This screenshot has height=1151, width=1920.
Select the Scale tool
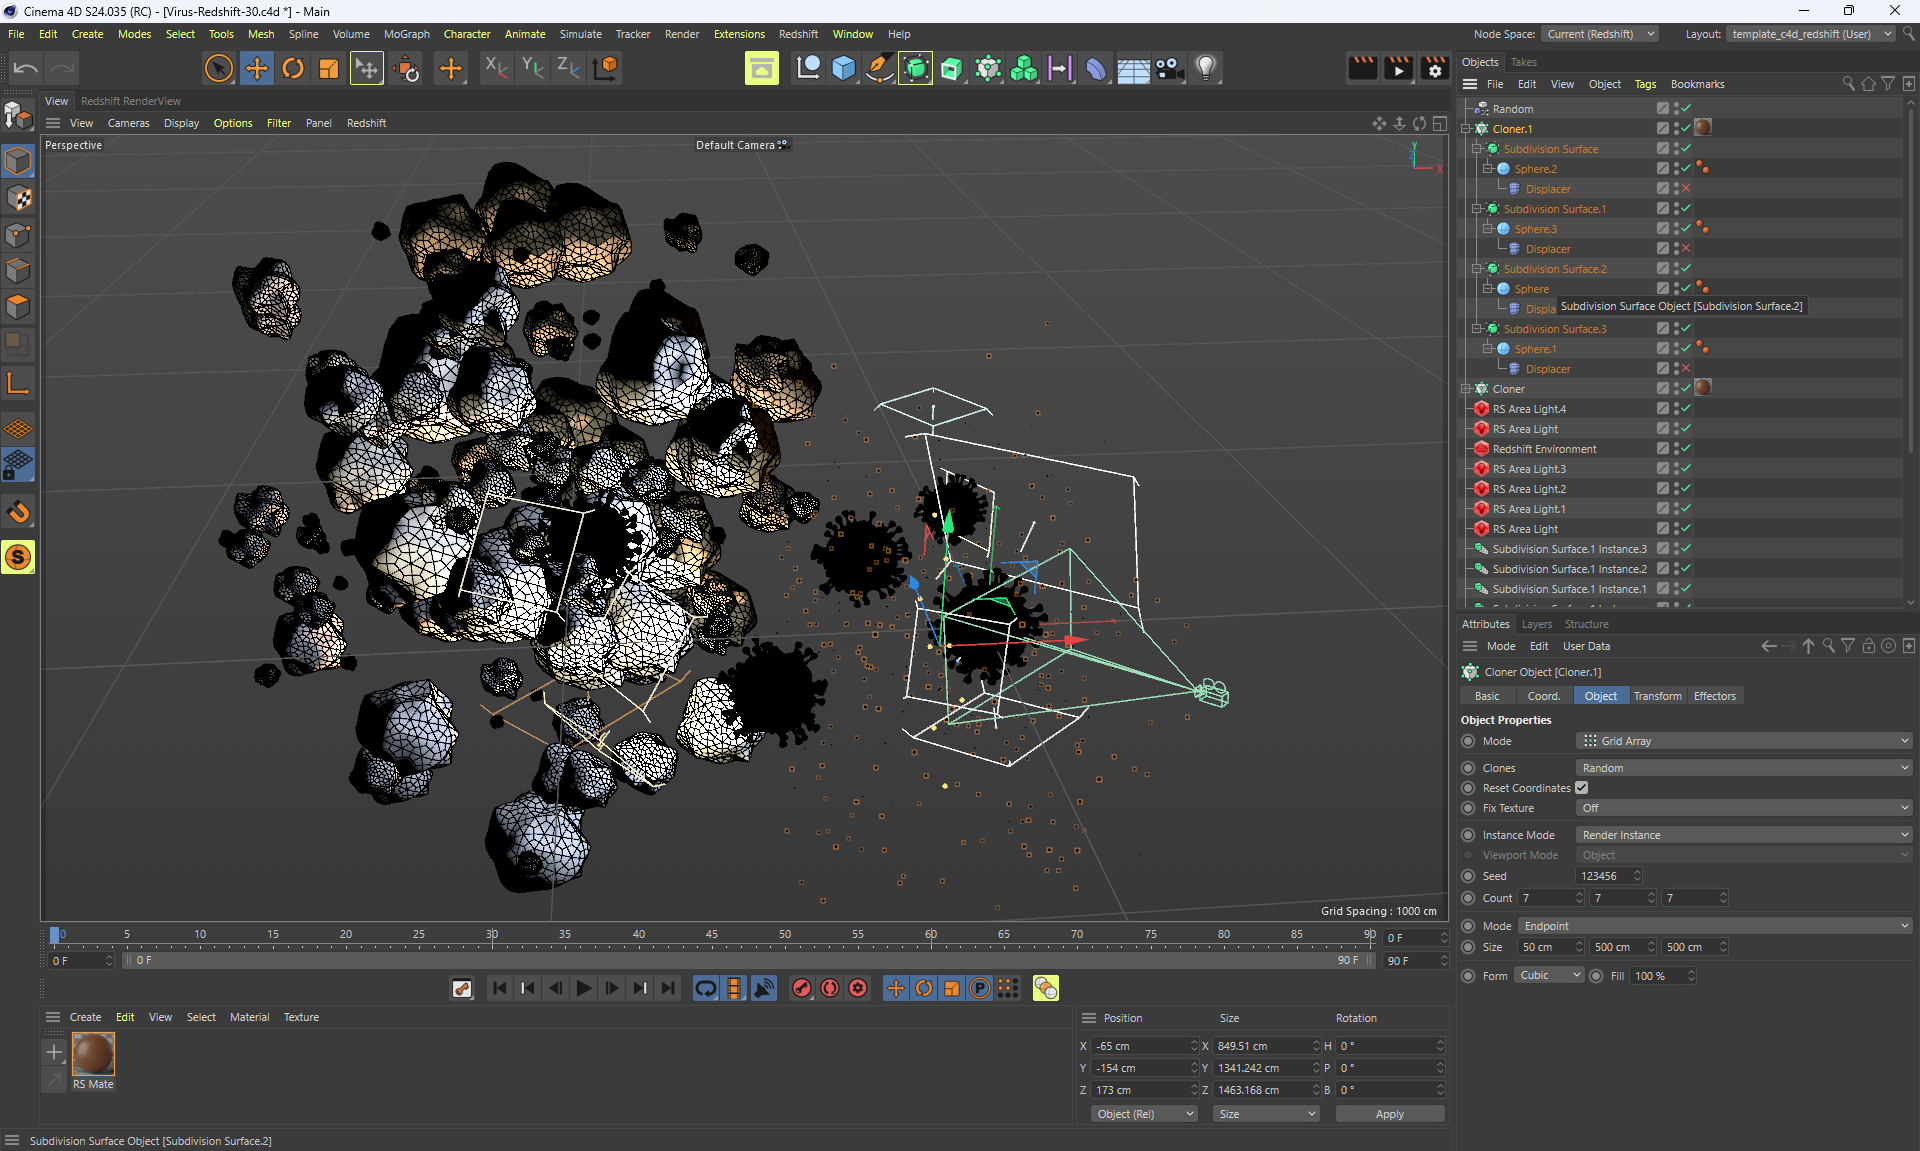click(x=328, y=68)
